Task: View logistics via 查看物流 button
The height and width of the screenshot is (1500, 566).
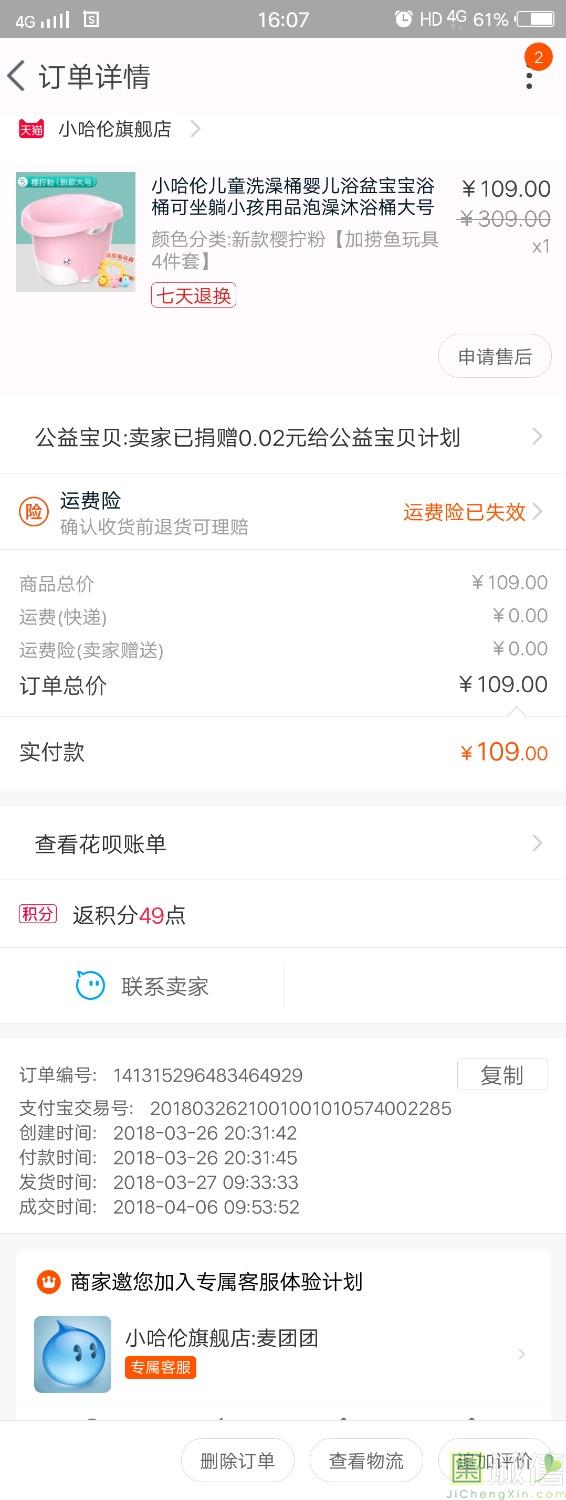Action: tap(366, 1461)
